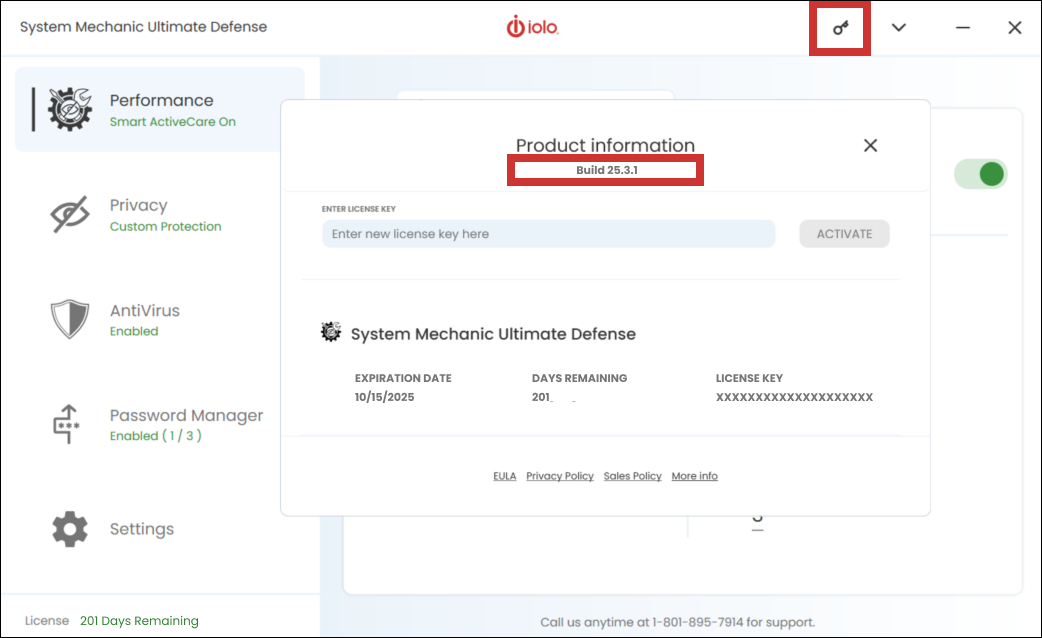Select the AntiVirus section label
Screen dimensions: 1042x638
click(145, 310)
